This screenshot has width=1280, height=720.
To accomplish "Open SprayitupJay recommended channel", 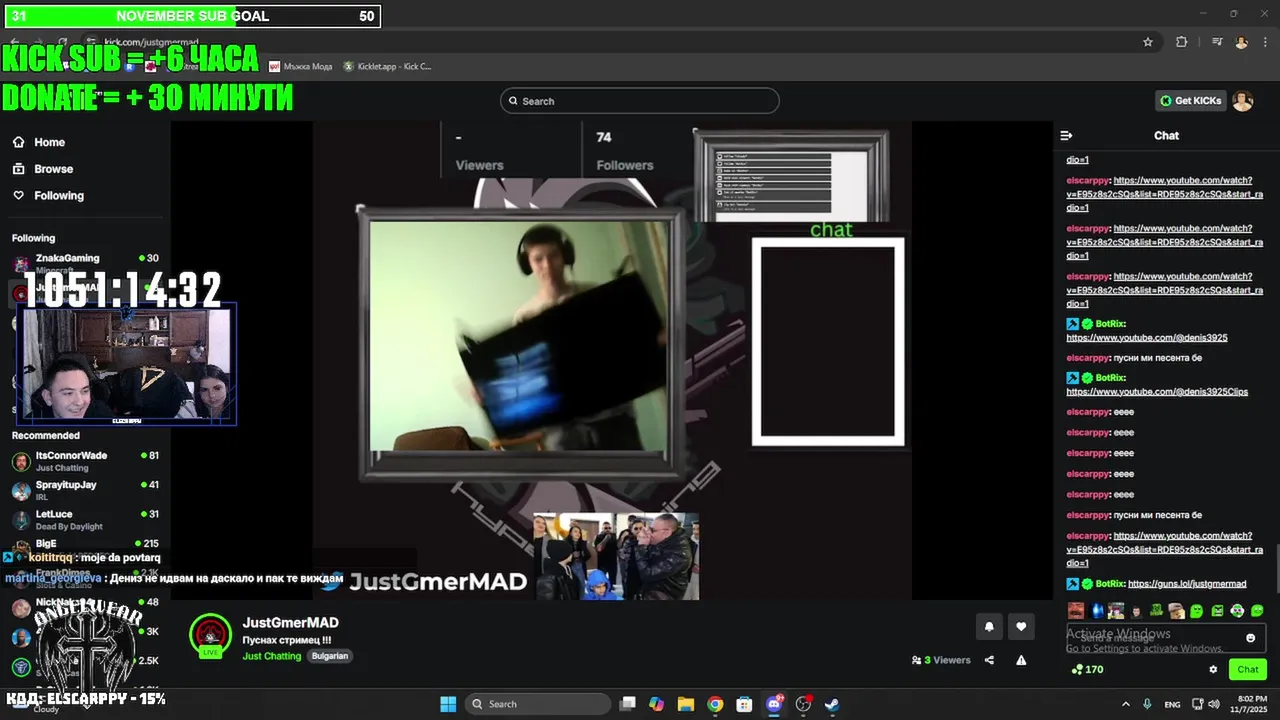I will [x=84, y=490].
